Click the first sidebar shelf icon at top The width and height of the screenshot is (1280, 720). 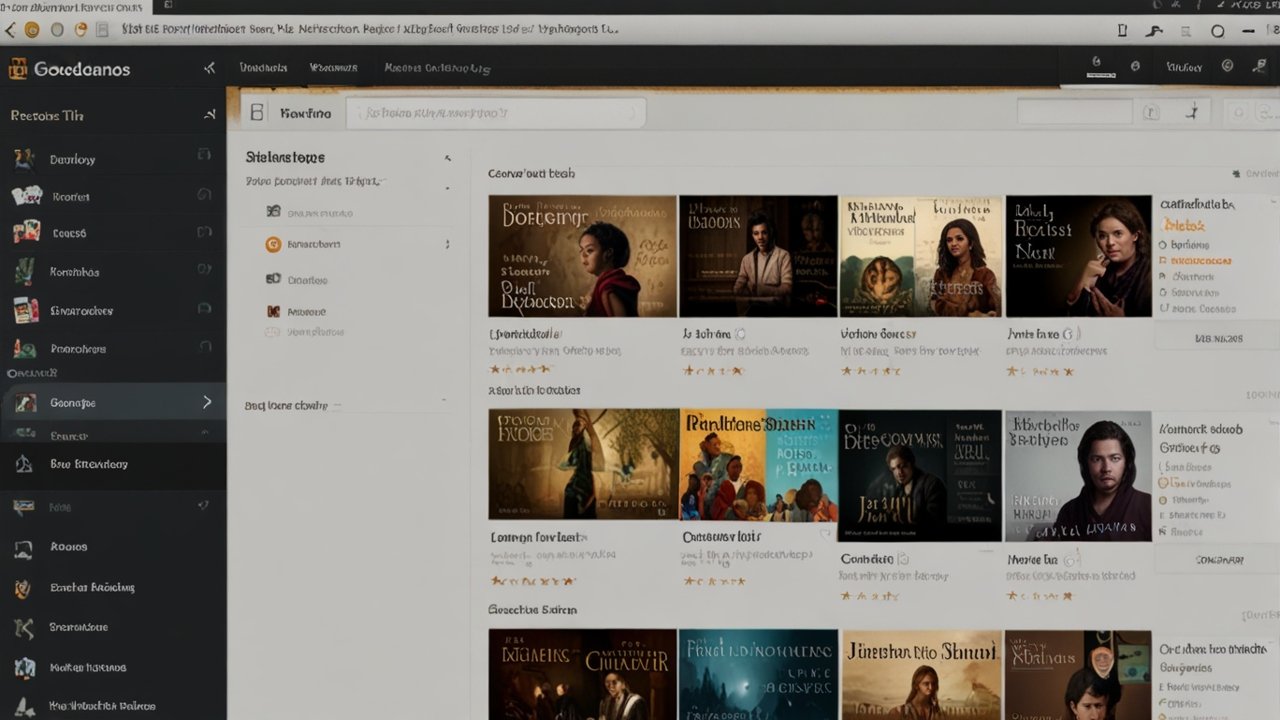[x=22, y=159]
